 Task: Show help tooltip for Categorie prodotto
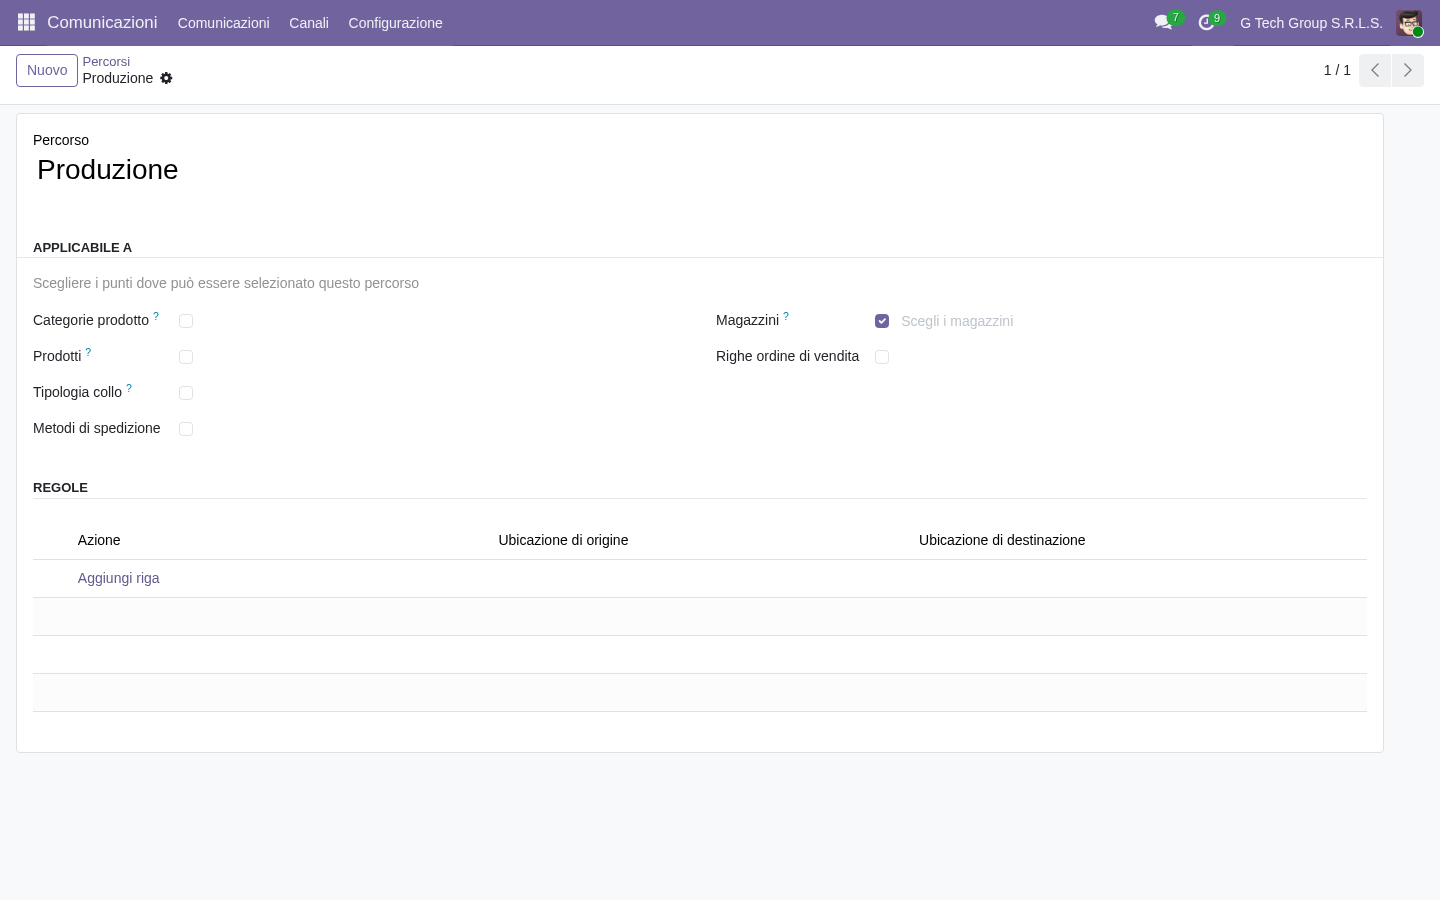(x=156, y=316)
